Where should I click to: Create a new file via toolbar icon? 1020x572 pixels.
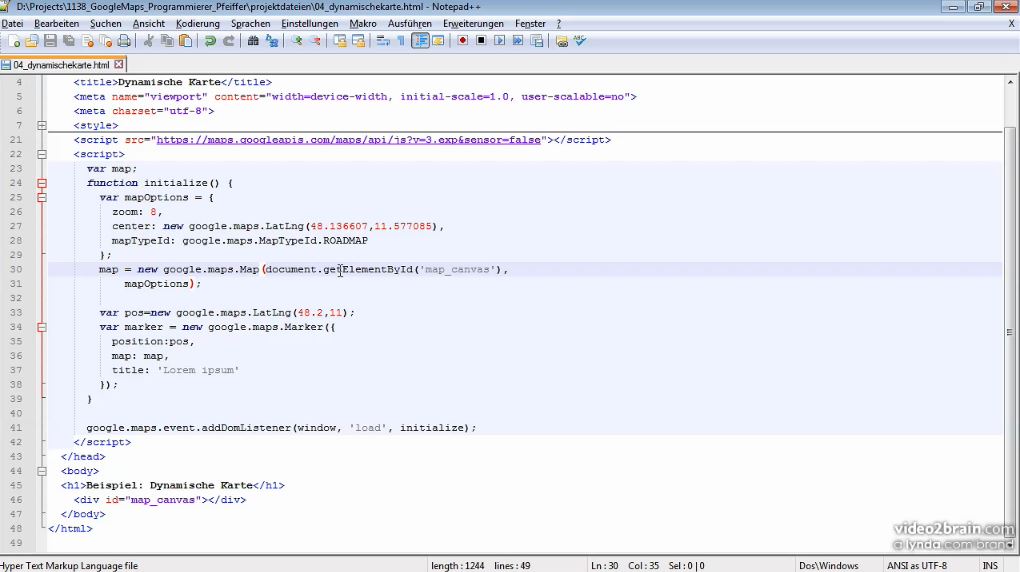pyautogui.click(x=14, y=41)
